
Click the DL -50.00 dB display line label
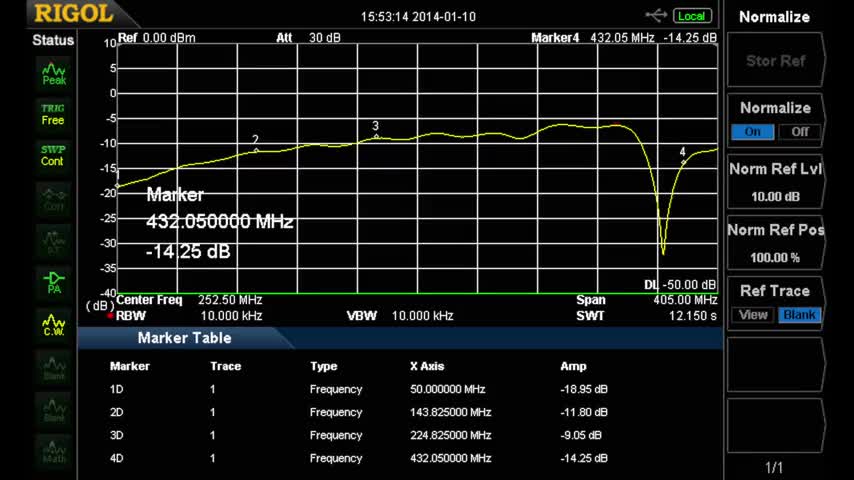point(680,285)
